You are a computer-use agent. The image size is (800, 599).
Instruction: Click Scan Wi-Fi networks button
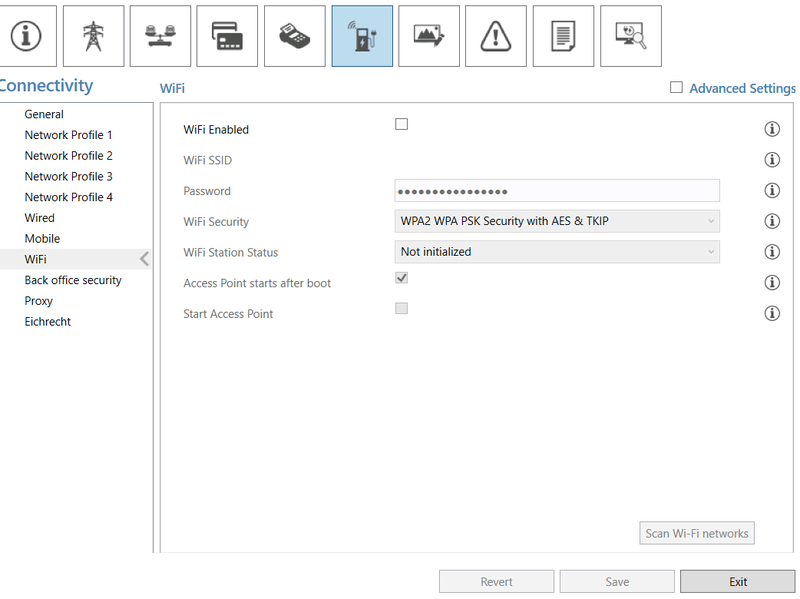click(697, 533)
